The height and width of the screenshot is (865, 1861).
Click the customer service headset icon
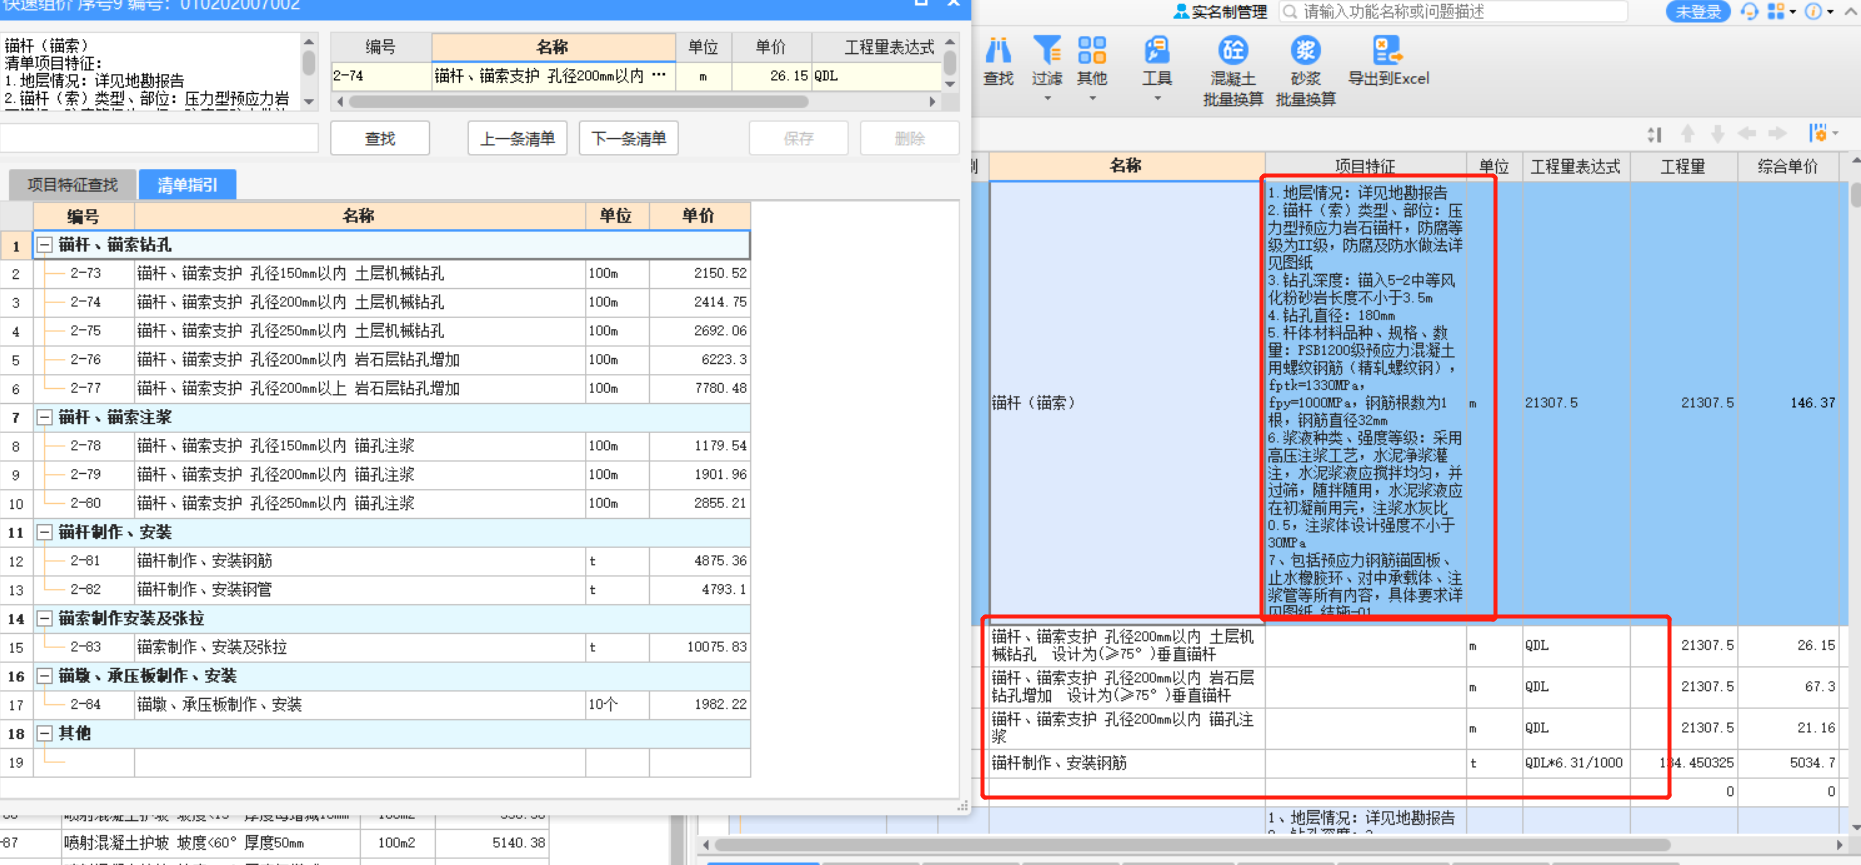pyautogui.click(x=1749, y=11)
